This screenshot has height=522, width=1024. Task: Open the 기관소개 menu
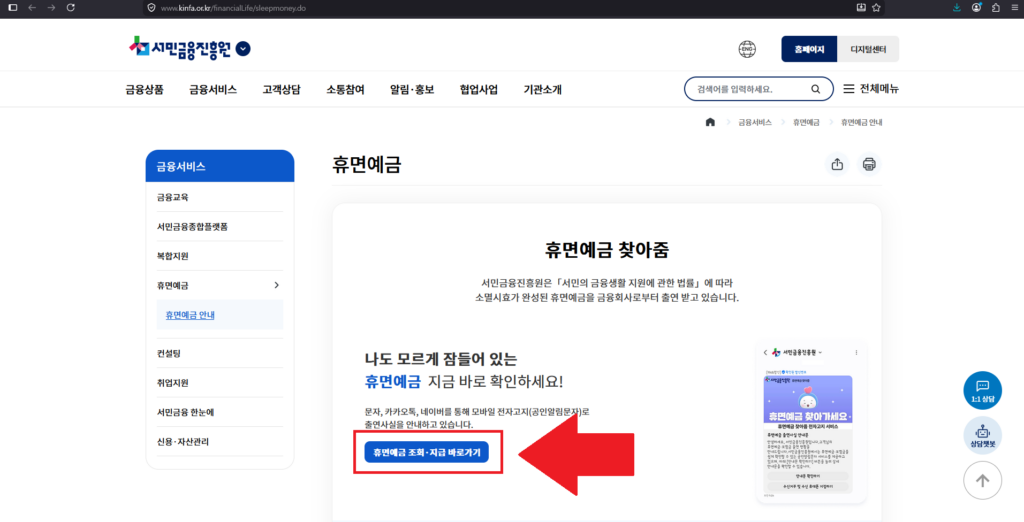543,90
